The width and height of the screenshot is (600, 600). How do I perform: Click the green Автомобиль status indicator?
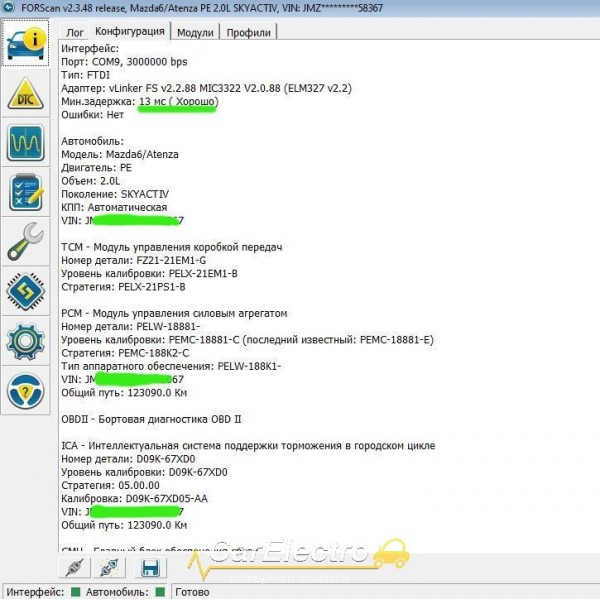point(159,591)
